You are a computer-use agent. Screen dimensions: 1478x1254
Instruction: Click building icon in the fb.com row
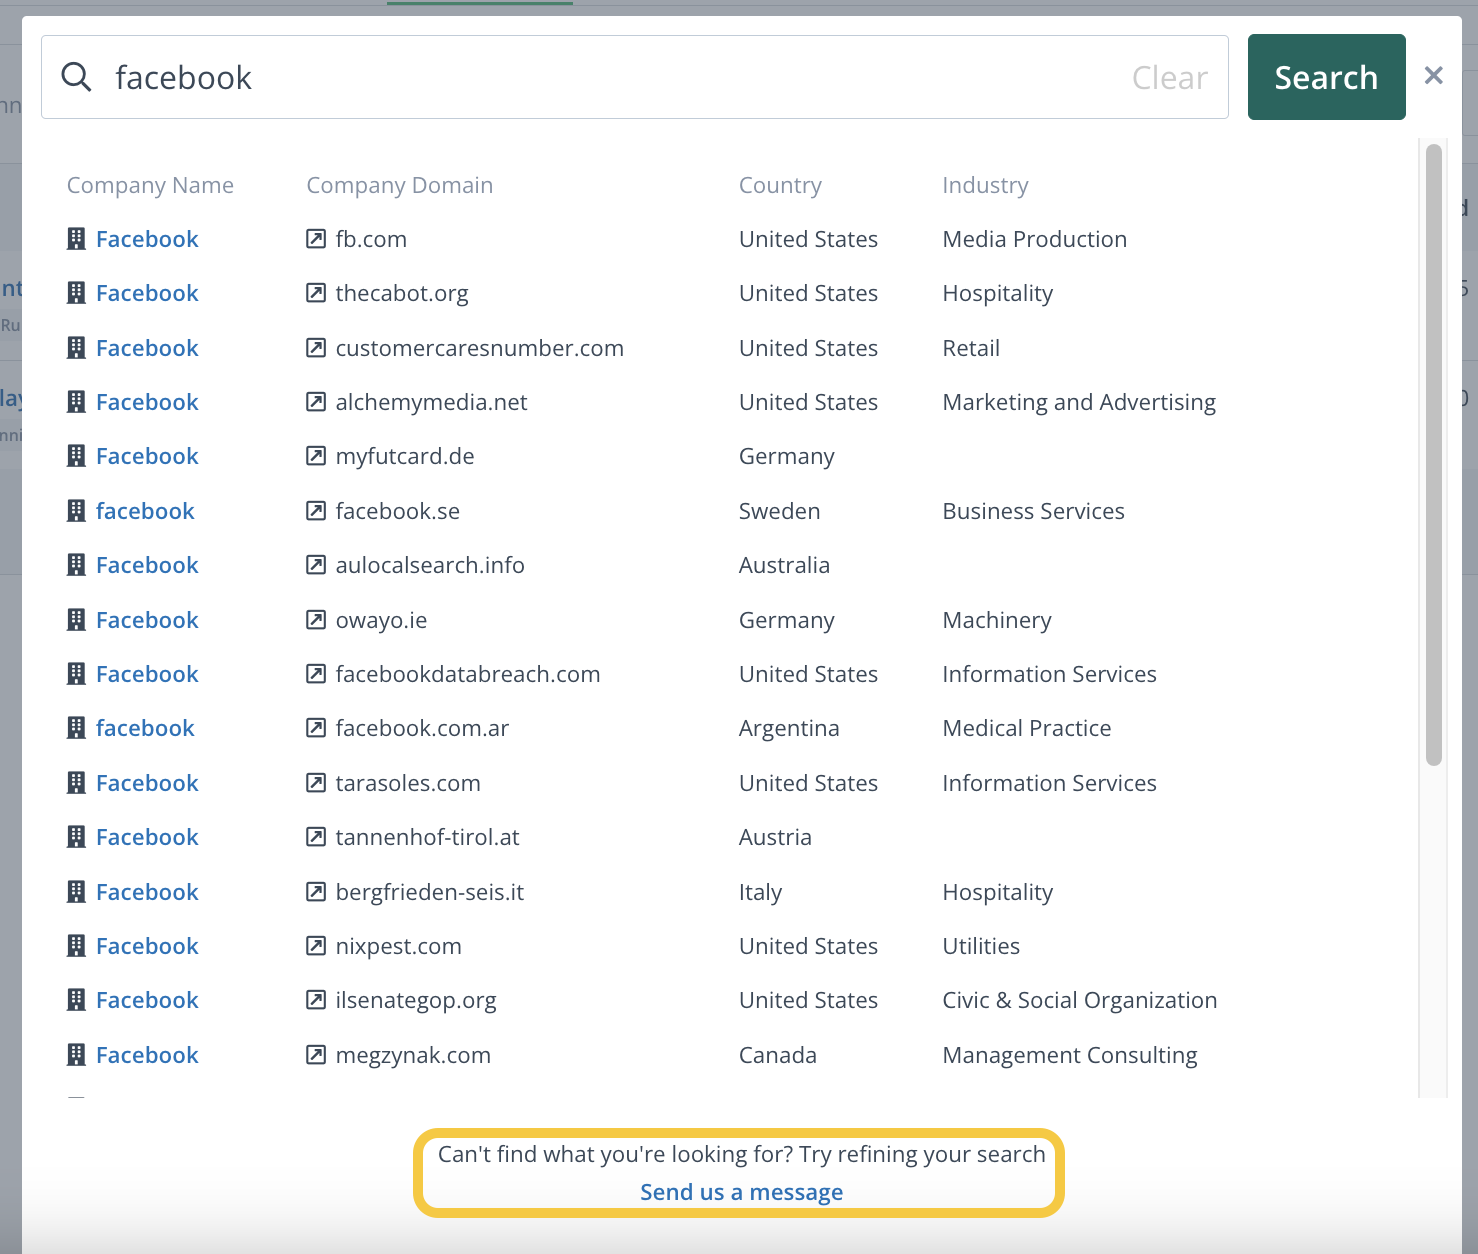tap(76, 239)
